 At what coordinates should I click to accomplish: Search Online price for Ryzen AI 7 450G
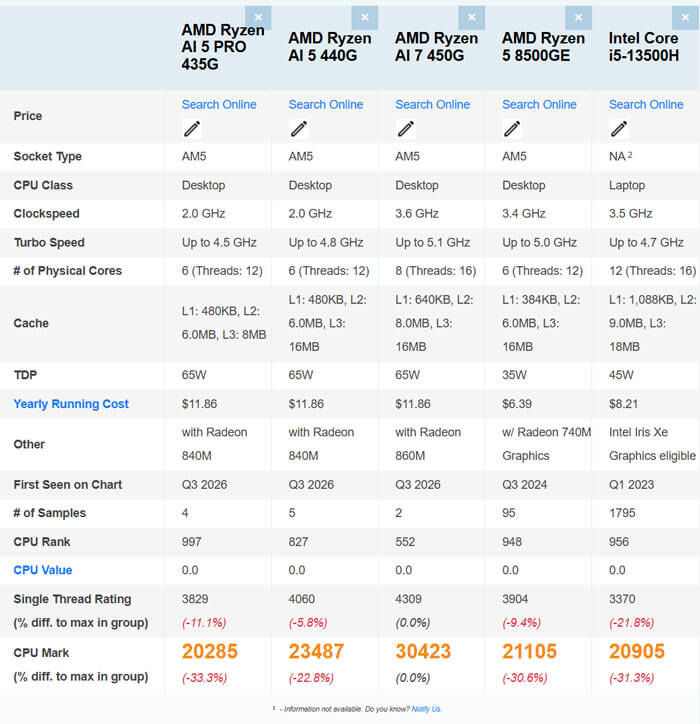pos(433,105)
